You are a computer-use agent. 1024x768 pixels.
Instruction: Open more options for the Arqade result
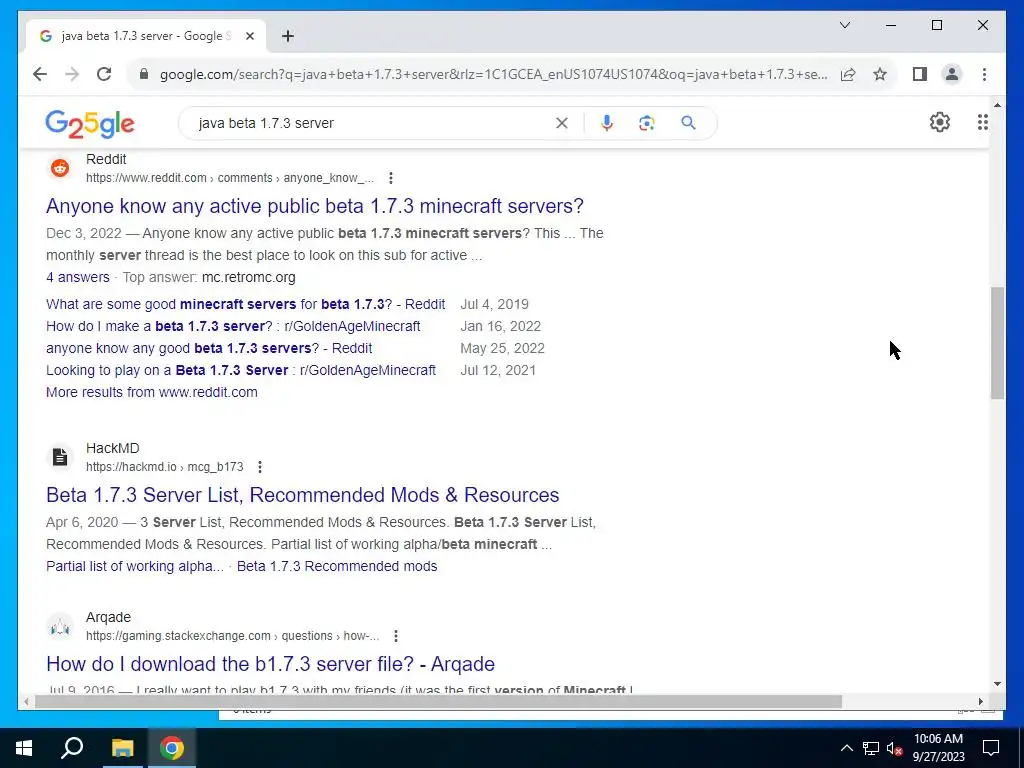(x=396, y=636)
